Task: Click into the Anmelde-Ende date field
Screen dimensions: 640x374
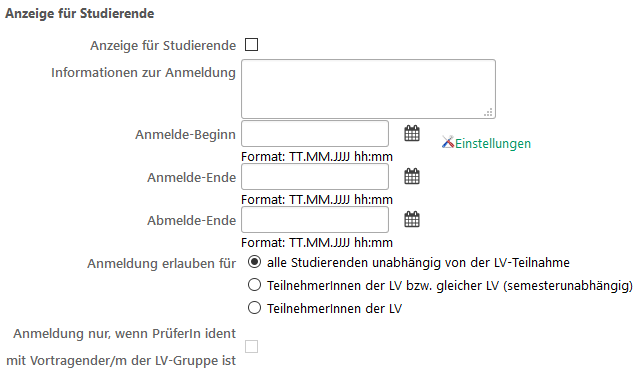Action: (x=315, y=176)
